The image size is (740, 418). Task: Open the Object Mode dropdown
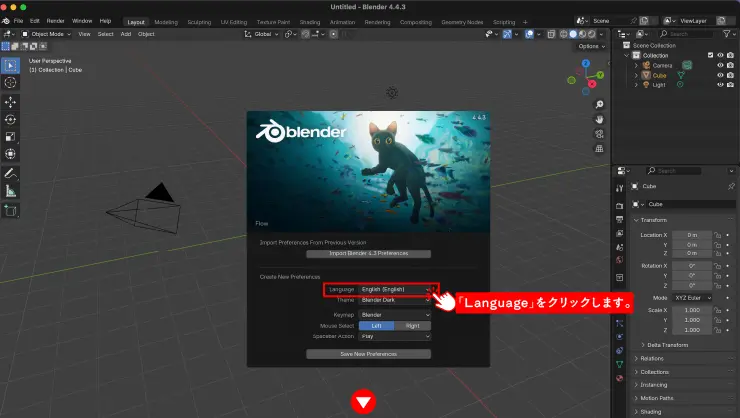pos(46,34)
